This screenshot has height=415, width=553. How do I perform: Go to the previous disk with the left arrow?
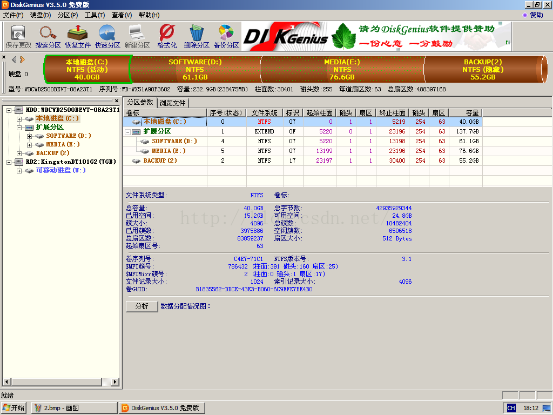(14, 60)
